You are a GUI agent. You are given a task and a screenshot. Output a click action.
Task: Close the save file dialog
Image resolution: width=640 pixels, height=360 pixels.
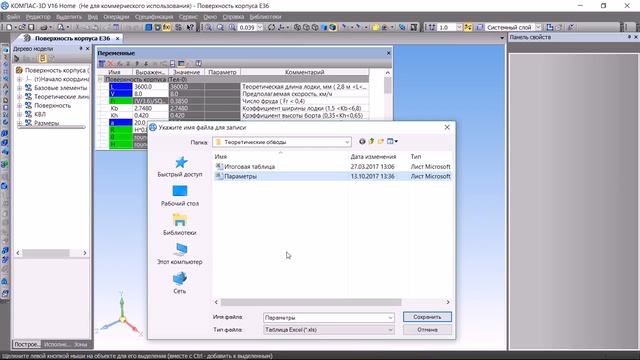[447, 127]
